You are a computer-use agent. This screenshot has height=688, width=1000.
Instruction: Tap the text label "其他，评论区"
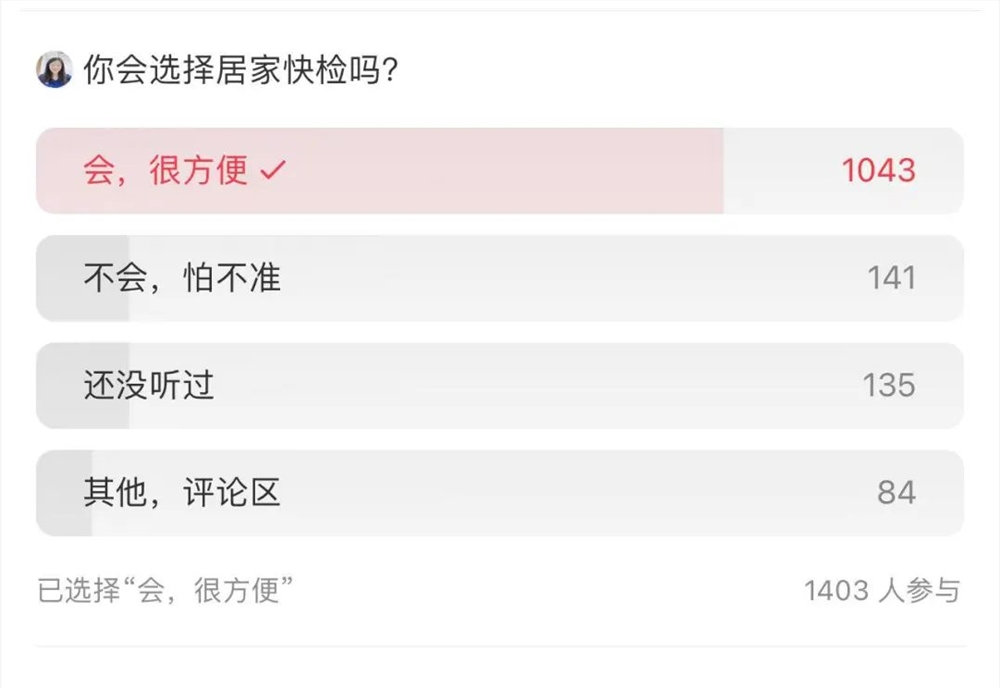click(182, 492)
